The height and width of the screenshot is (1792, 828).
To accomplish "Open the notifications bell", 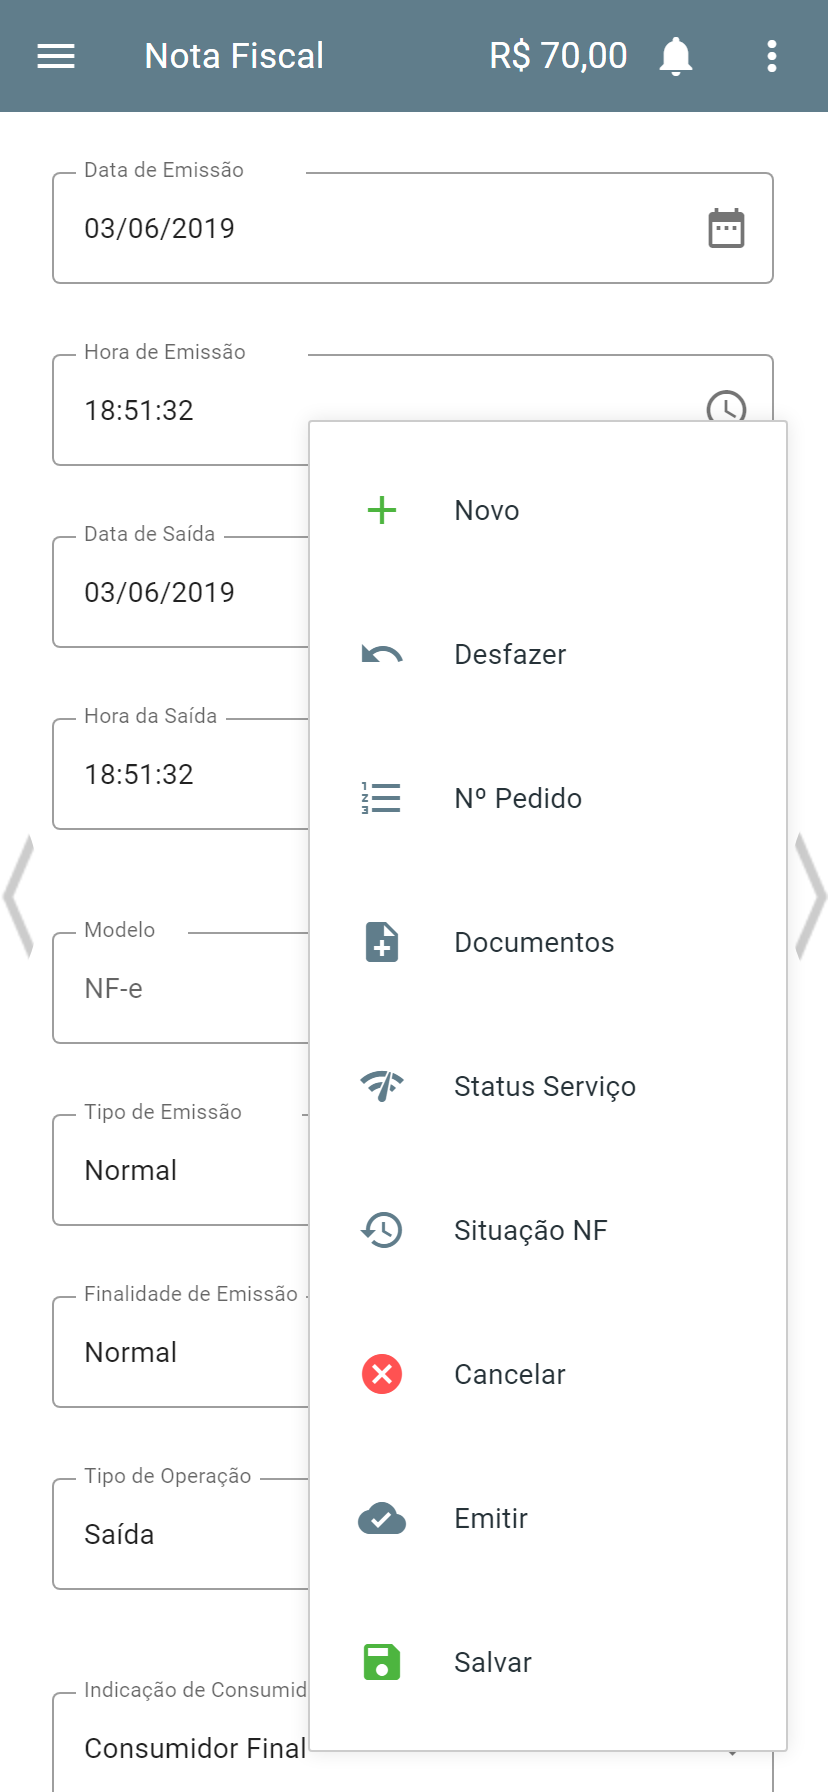I will [676, 56].
